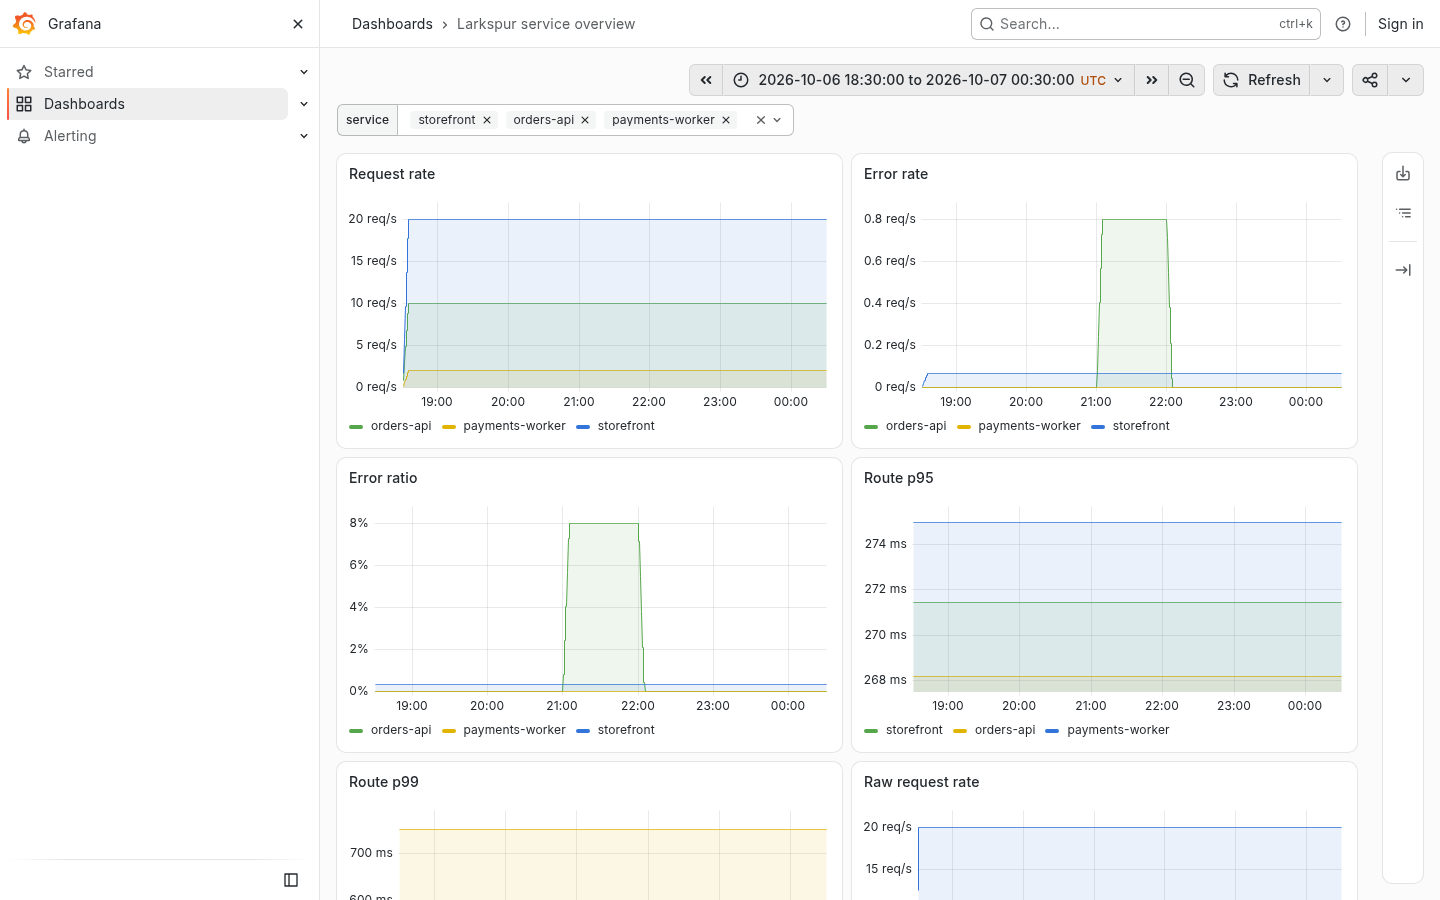Click the Larkspur service overview breadcrumb
1440x900 pixels.
click(546, 24)
